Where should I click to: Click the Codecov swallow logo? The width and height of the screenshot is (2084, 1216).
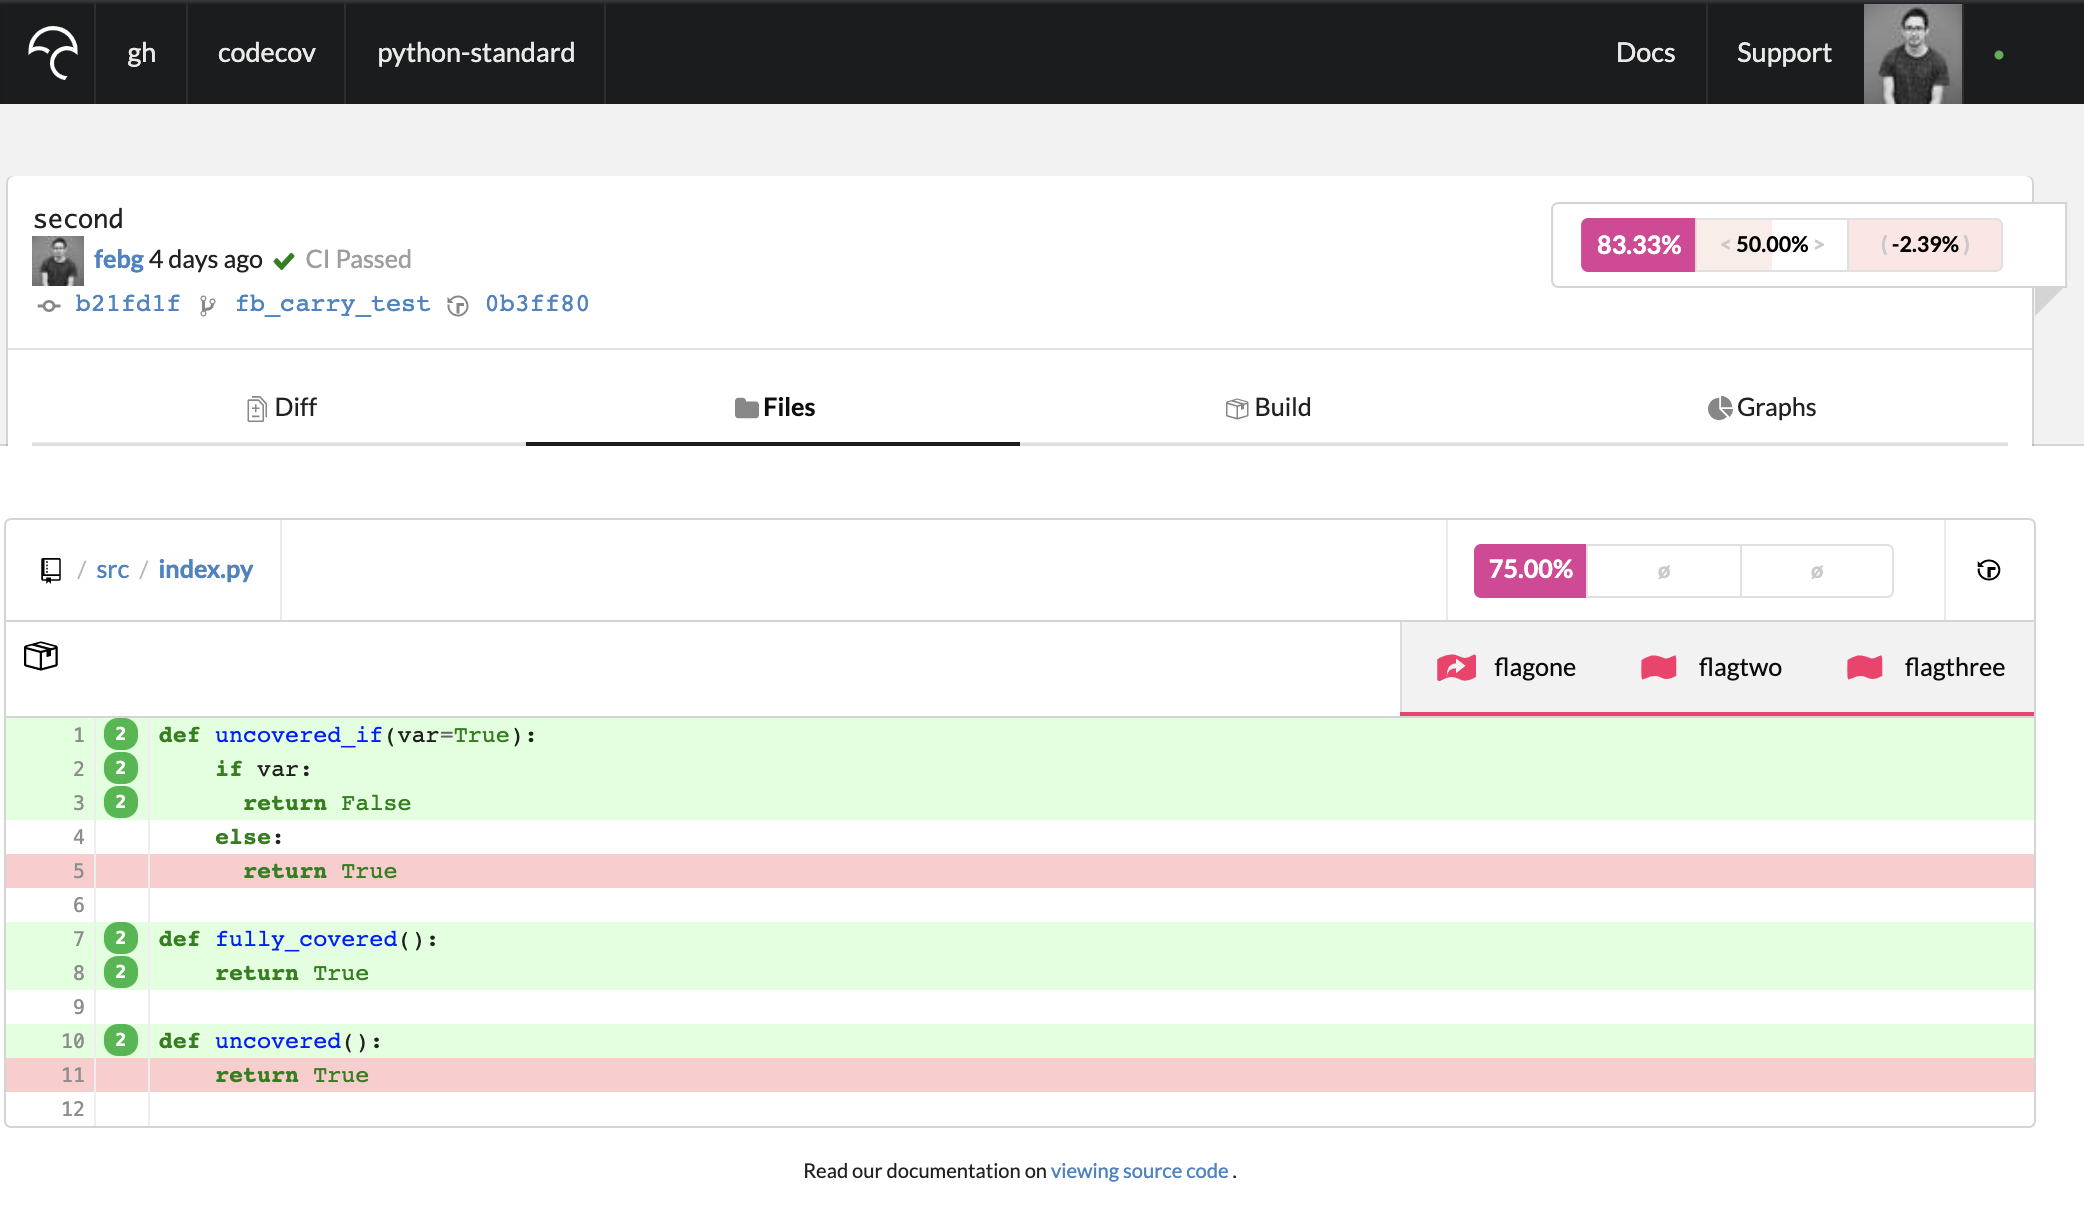52,53
